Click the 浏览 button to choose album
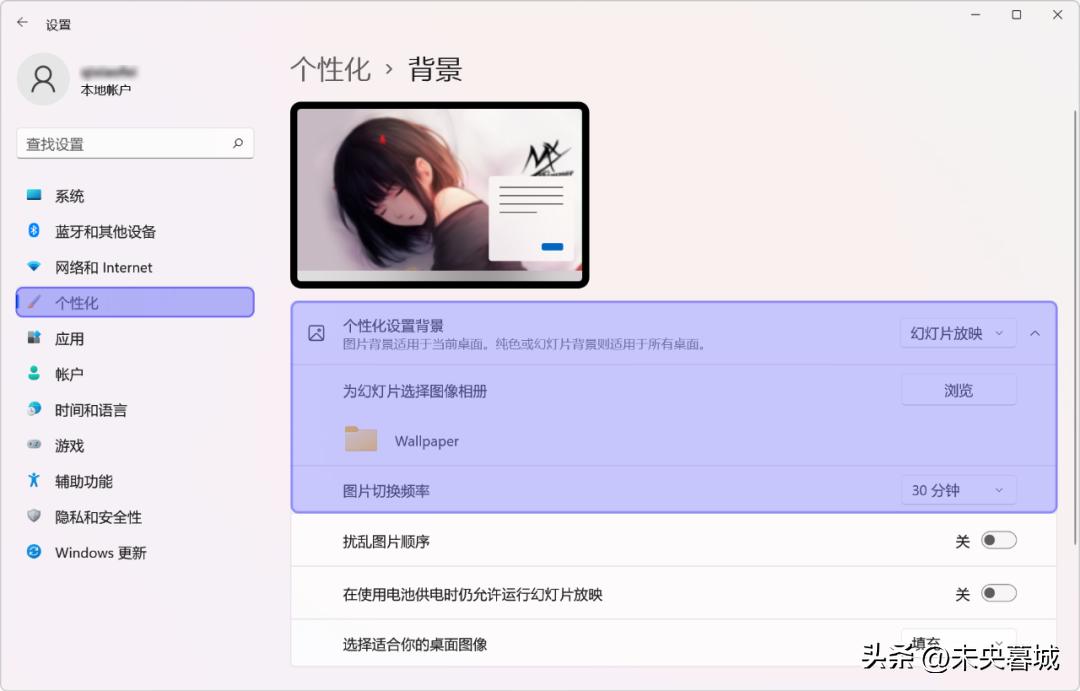Screen dimensions: 1080x691 [957, 390]
